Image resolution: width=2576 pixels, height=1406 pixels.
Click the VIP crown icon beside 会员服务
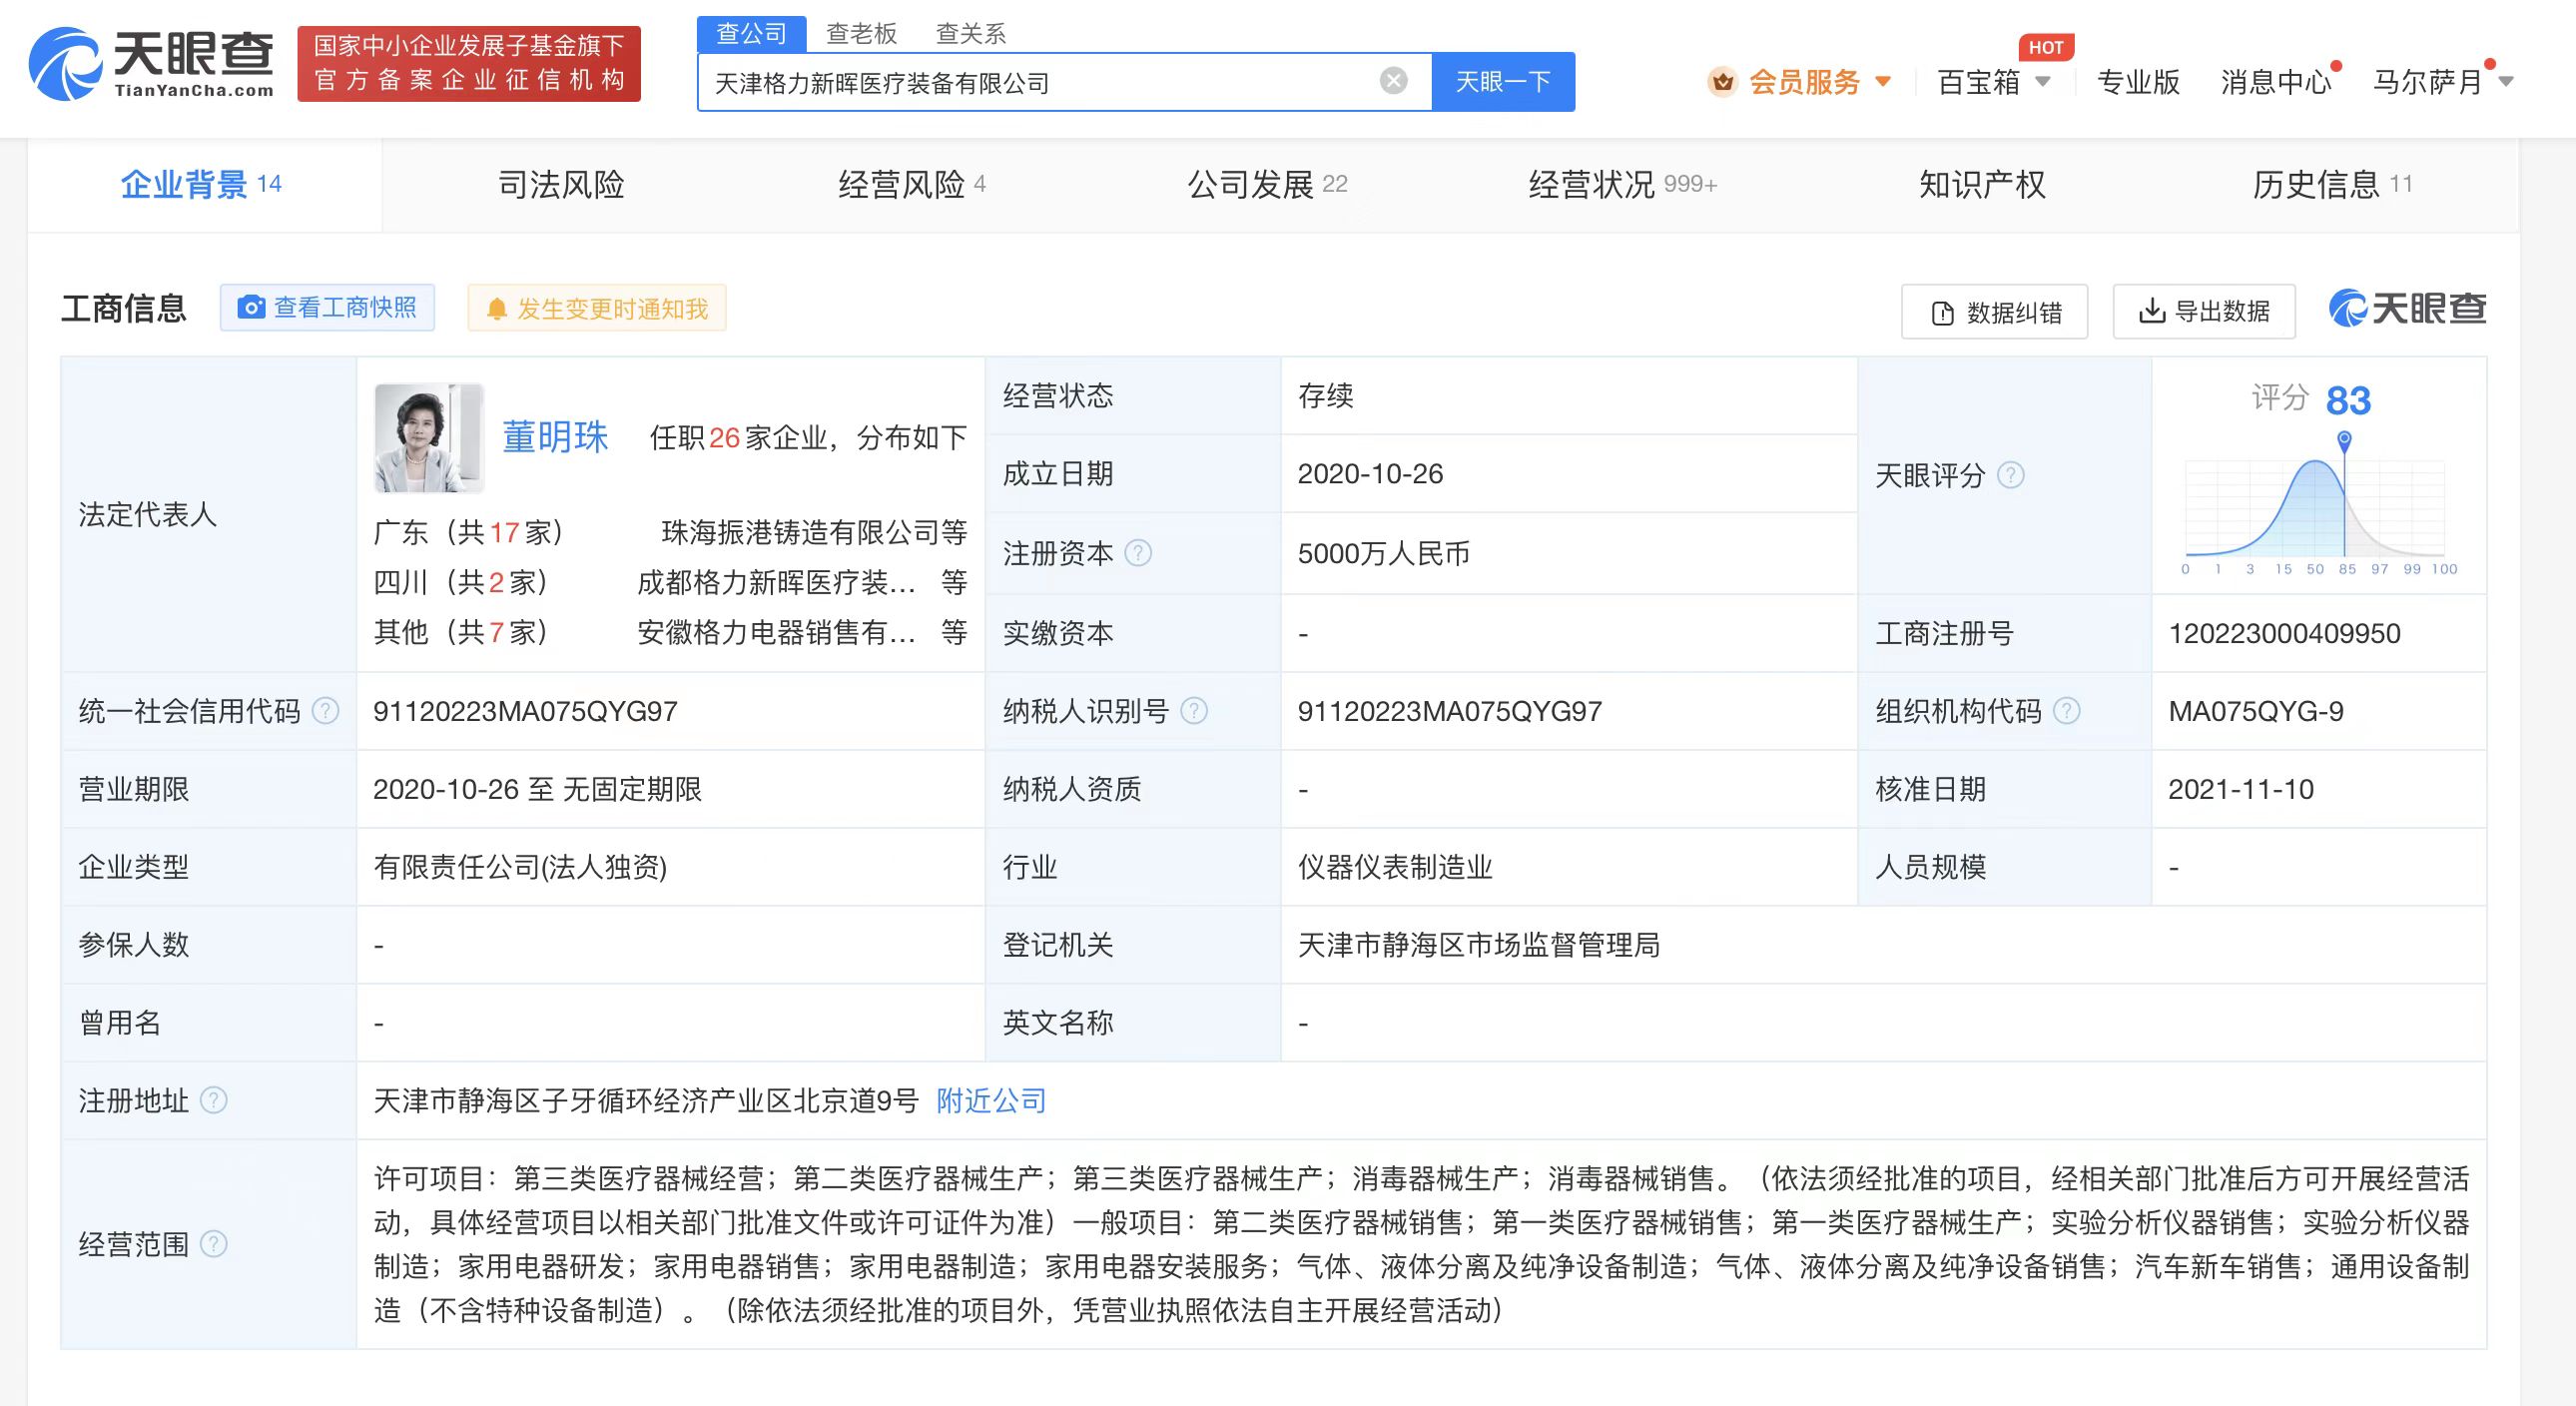click(1722, 81)
